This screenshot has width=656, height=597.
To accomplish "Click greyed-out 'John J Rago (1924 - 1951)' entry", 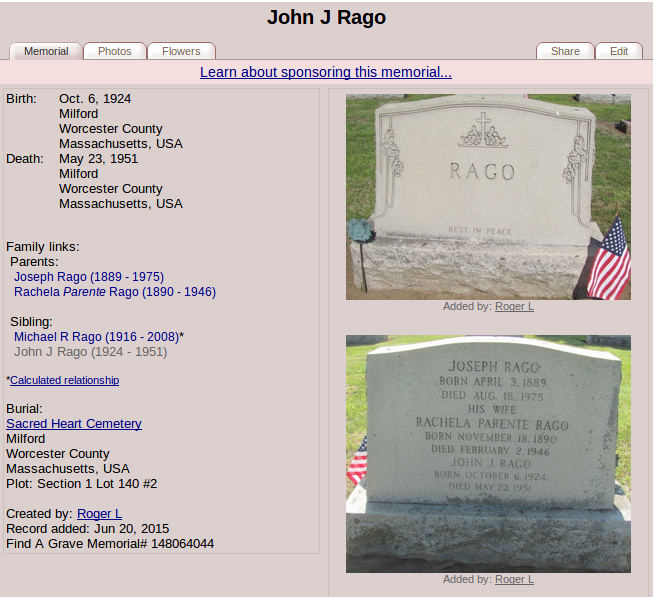I will click(x=91, y=352).
